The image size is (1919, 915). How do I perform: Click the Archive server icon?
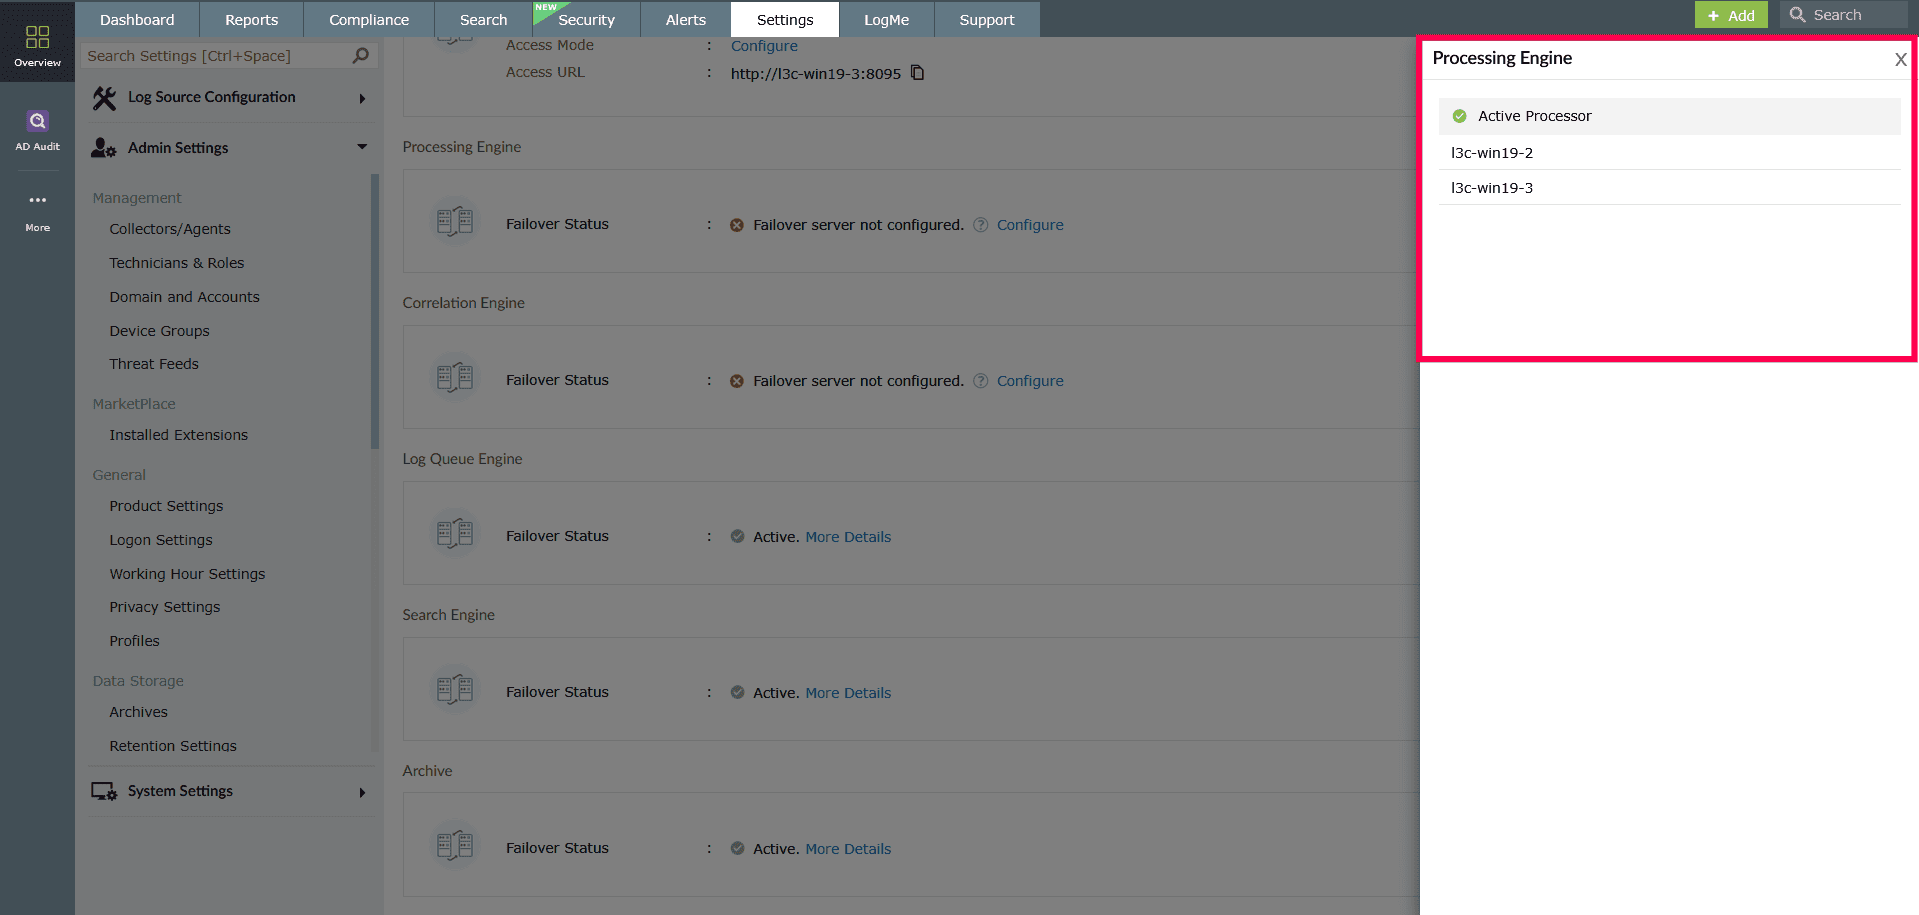coord(455,845)
